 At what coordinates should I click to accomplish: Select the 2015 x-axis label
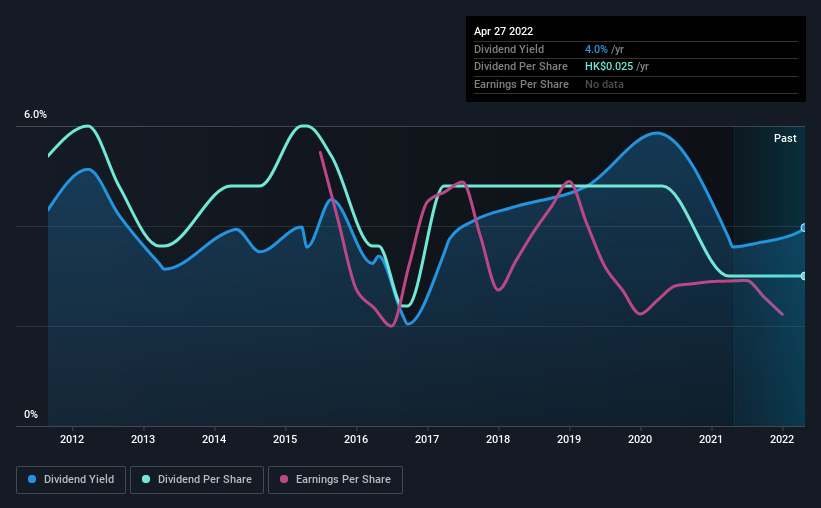point(285,439)
